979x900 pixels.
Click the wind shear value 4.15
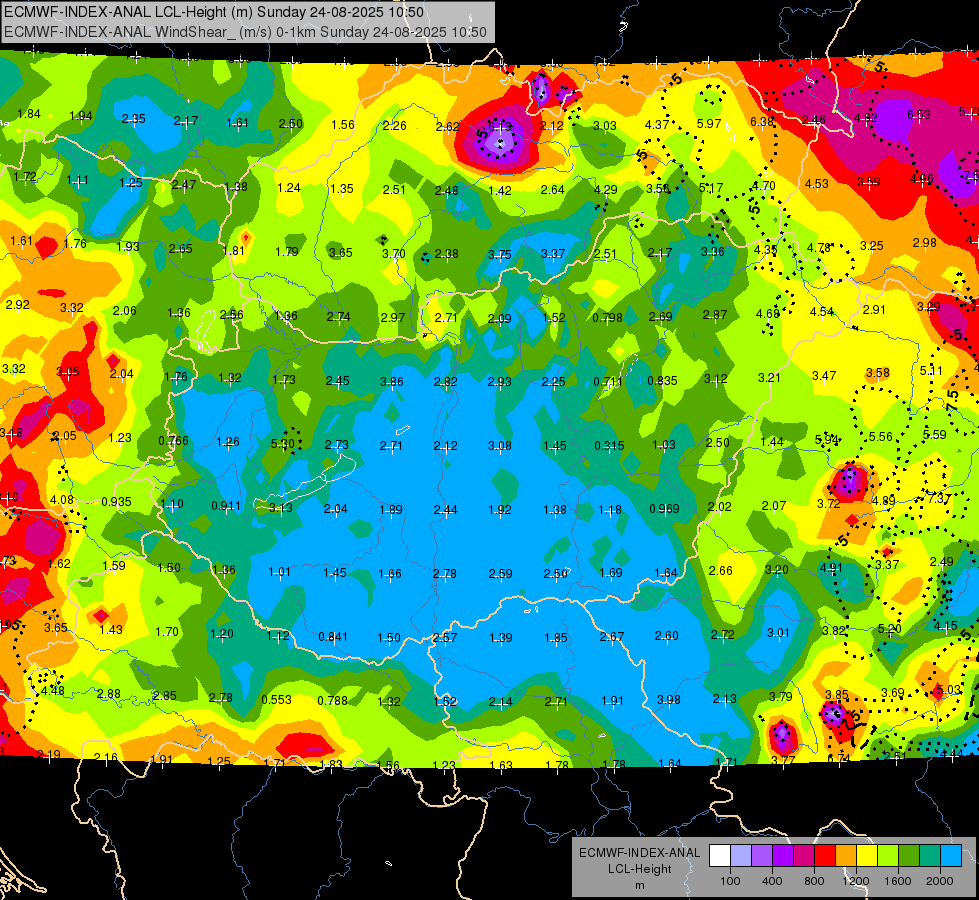(945, 626)
